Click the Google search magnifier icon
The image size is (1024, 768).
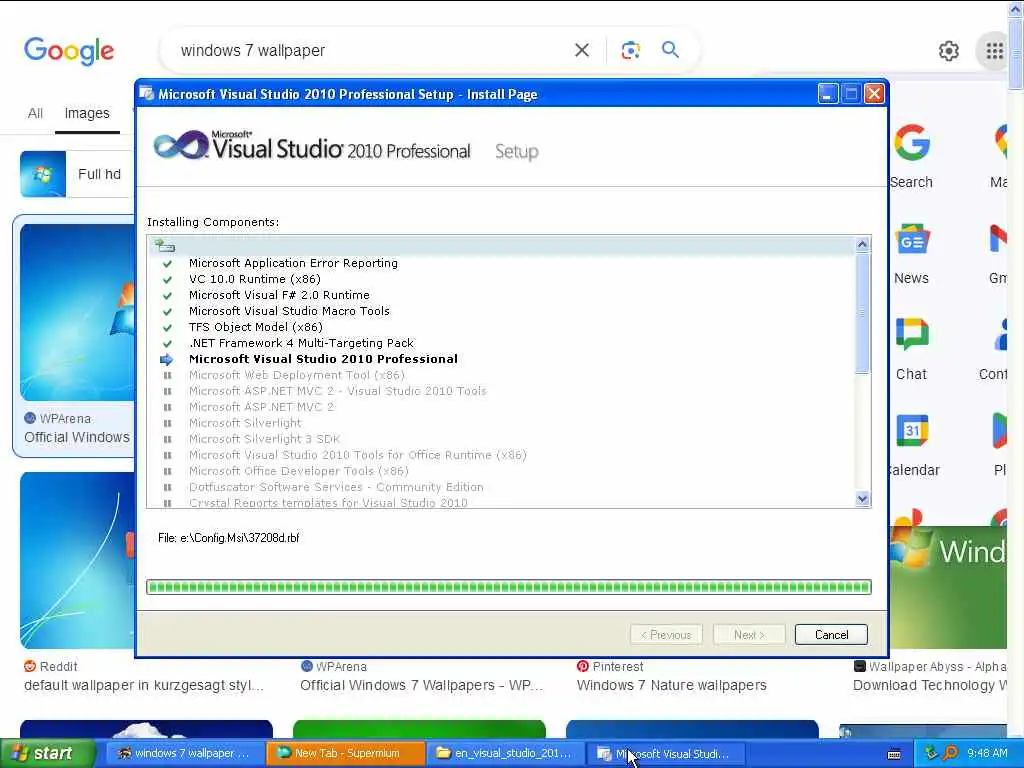pos(670,50)
